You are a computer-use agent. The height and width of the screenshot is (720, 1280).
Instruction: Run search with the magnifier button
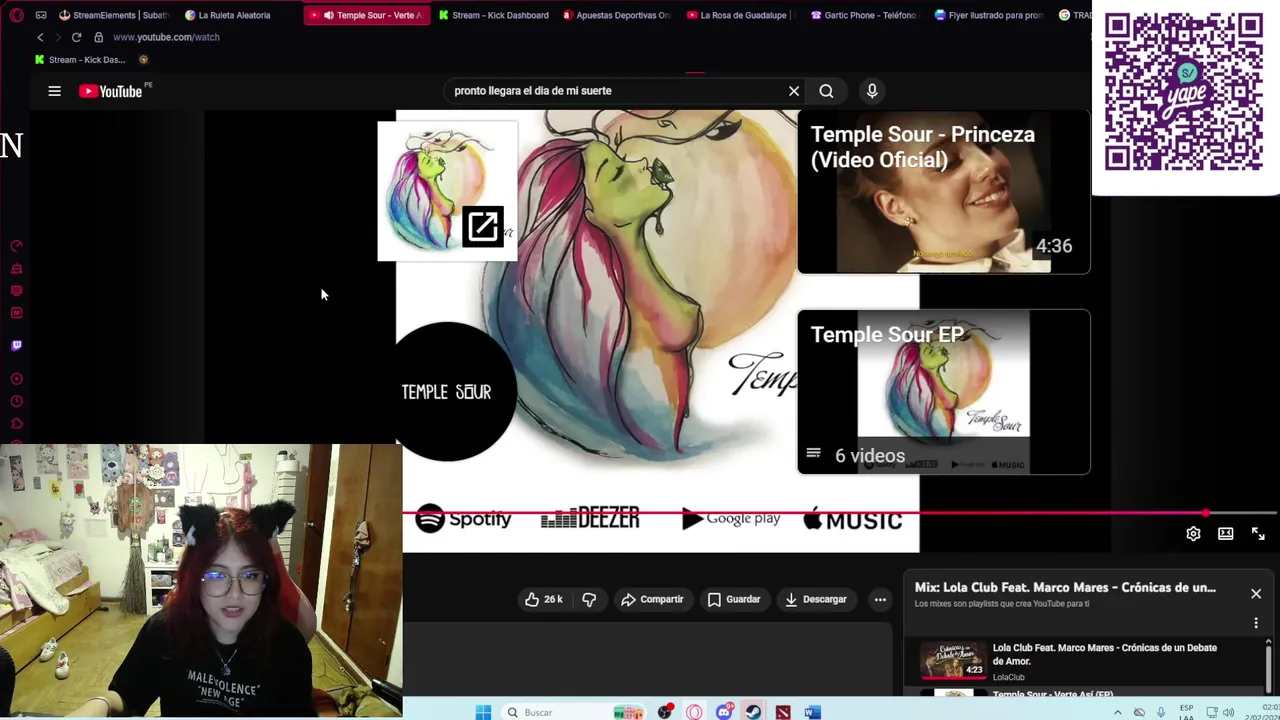pos(826,91)
